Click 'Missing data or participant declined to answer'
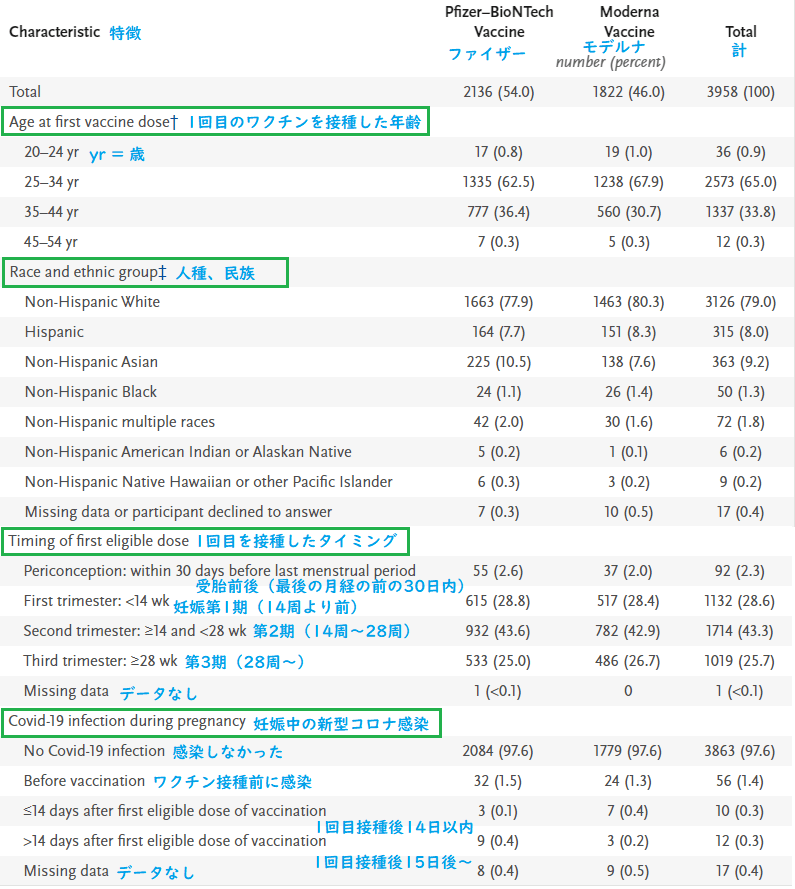 click(179, 512)
